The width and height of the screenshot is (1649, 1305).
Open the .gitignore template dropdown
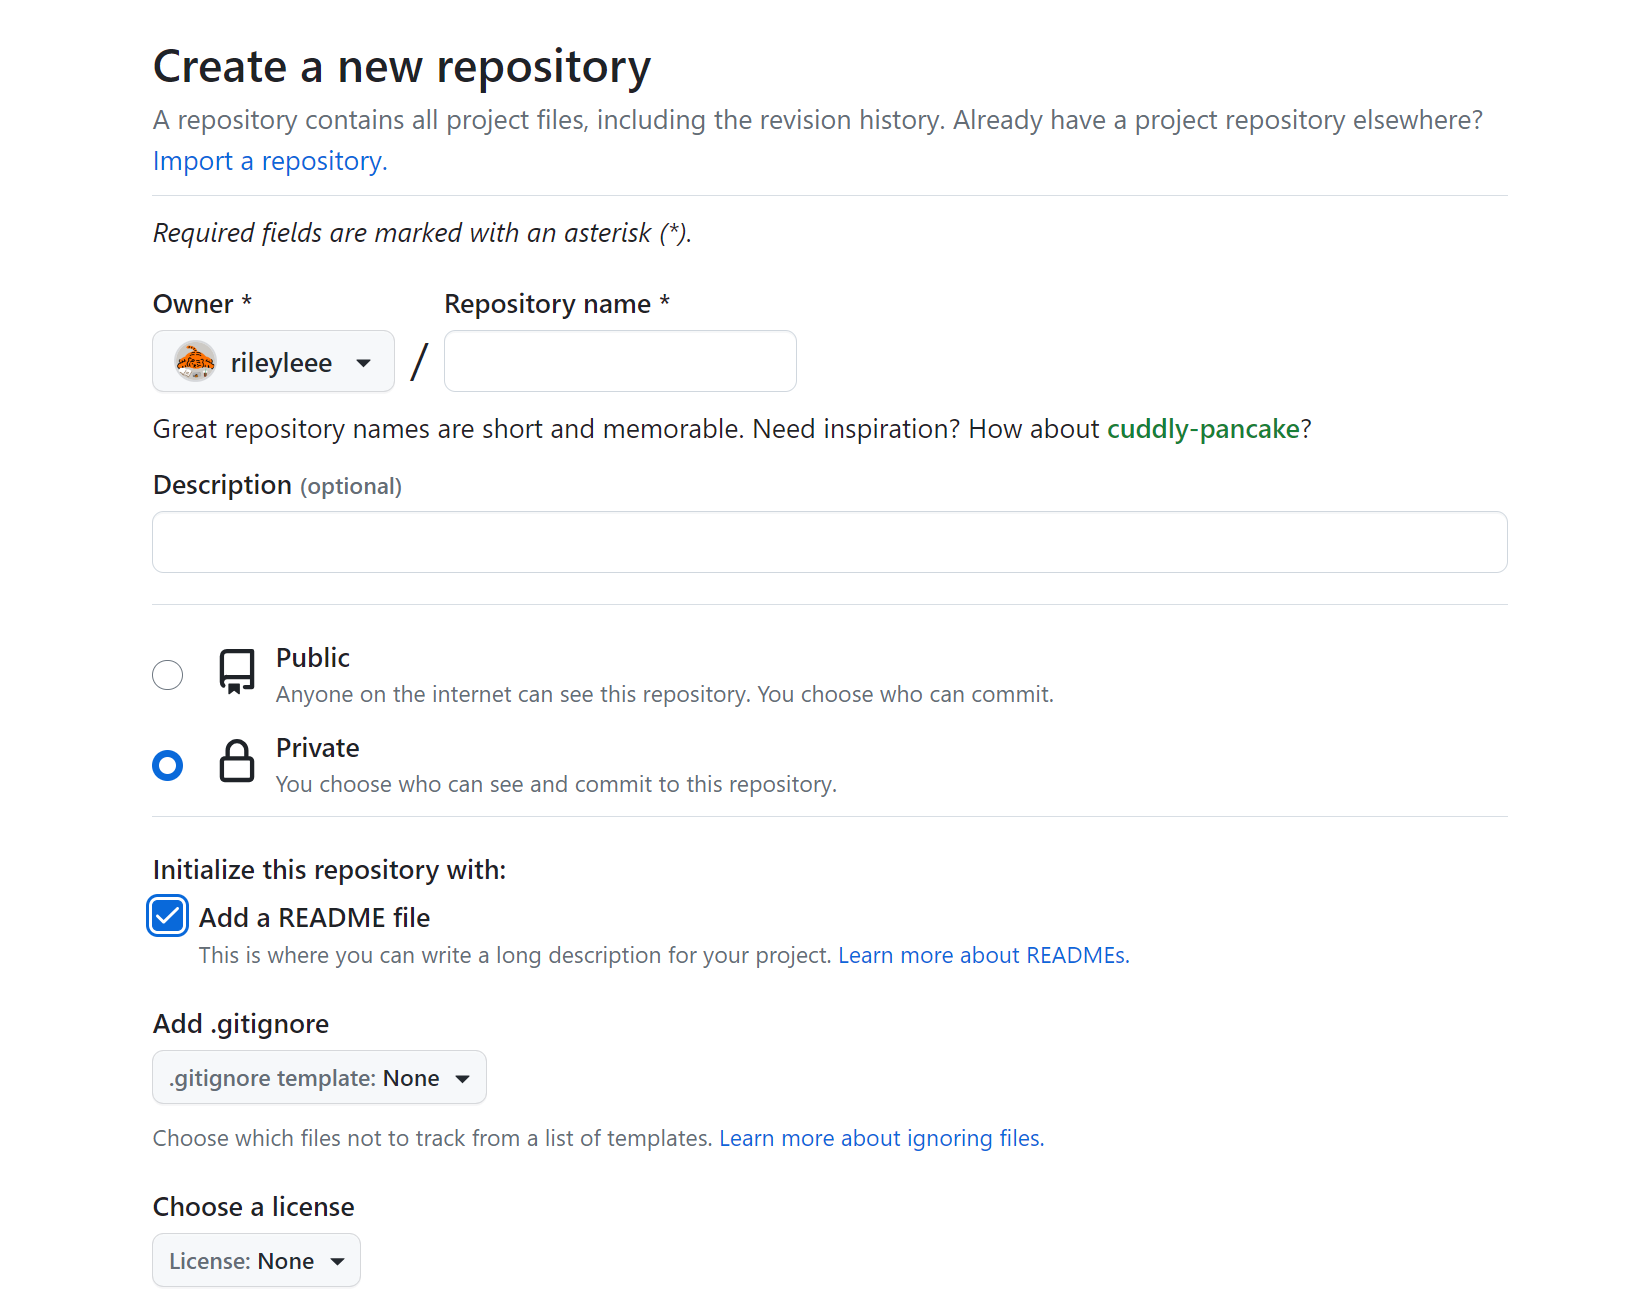click(319, 1077)
